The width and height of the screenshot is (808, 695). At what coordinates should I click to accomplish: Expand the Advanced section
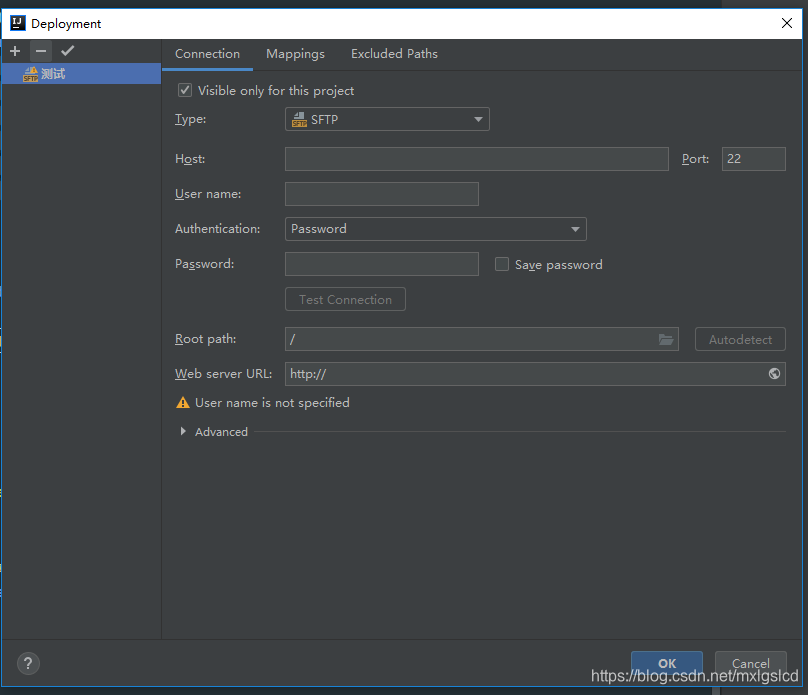click(183, 431)
